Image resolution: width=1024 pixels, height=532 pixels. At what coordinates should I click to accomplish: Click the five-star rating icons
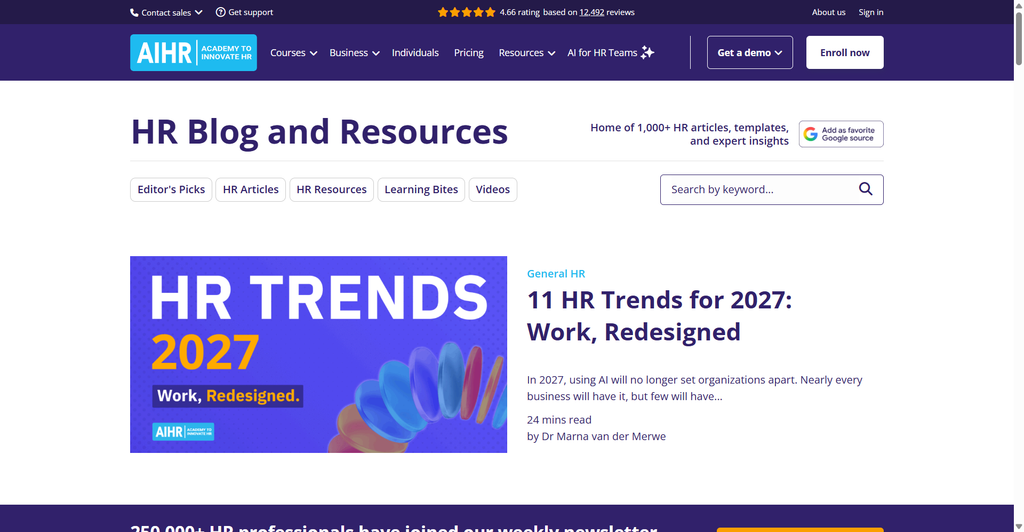coord(466,12)
